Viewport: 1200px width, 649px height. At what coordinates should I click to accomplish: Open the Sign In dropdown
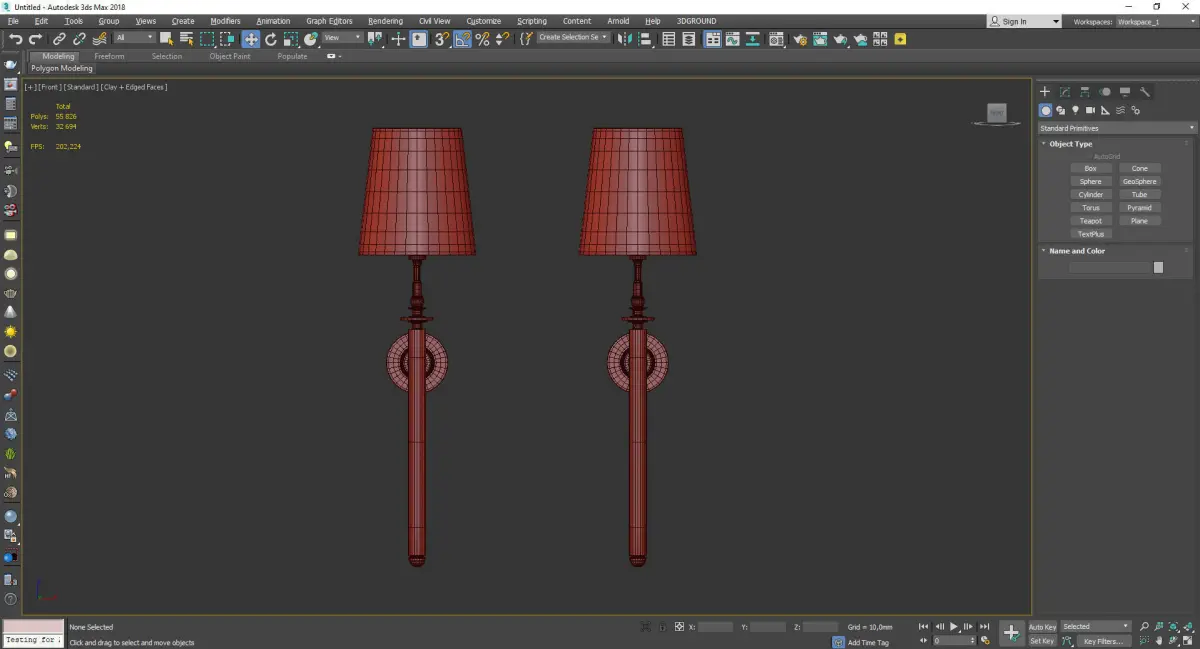(1024, 21)
